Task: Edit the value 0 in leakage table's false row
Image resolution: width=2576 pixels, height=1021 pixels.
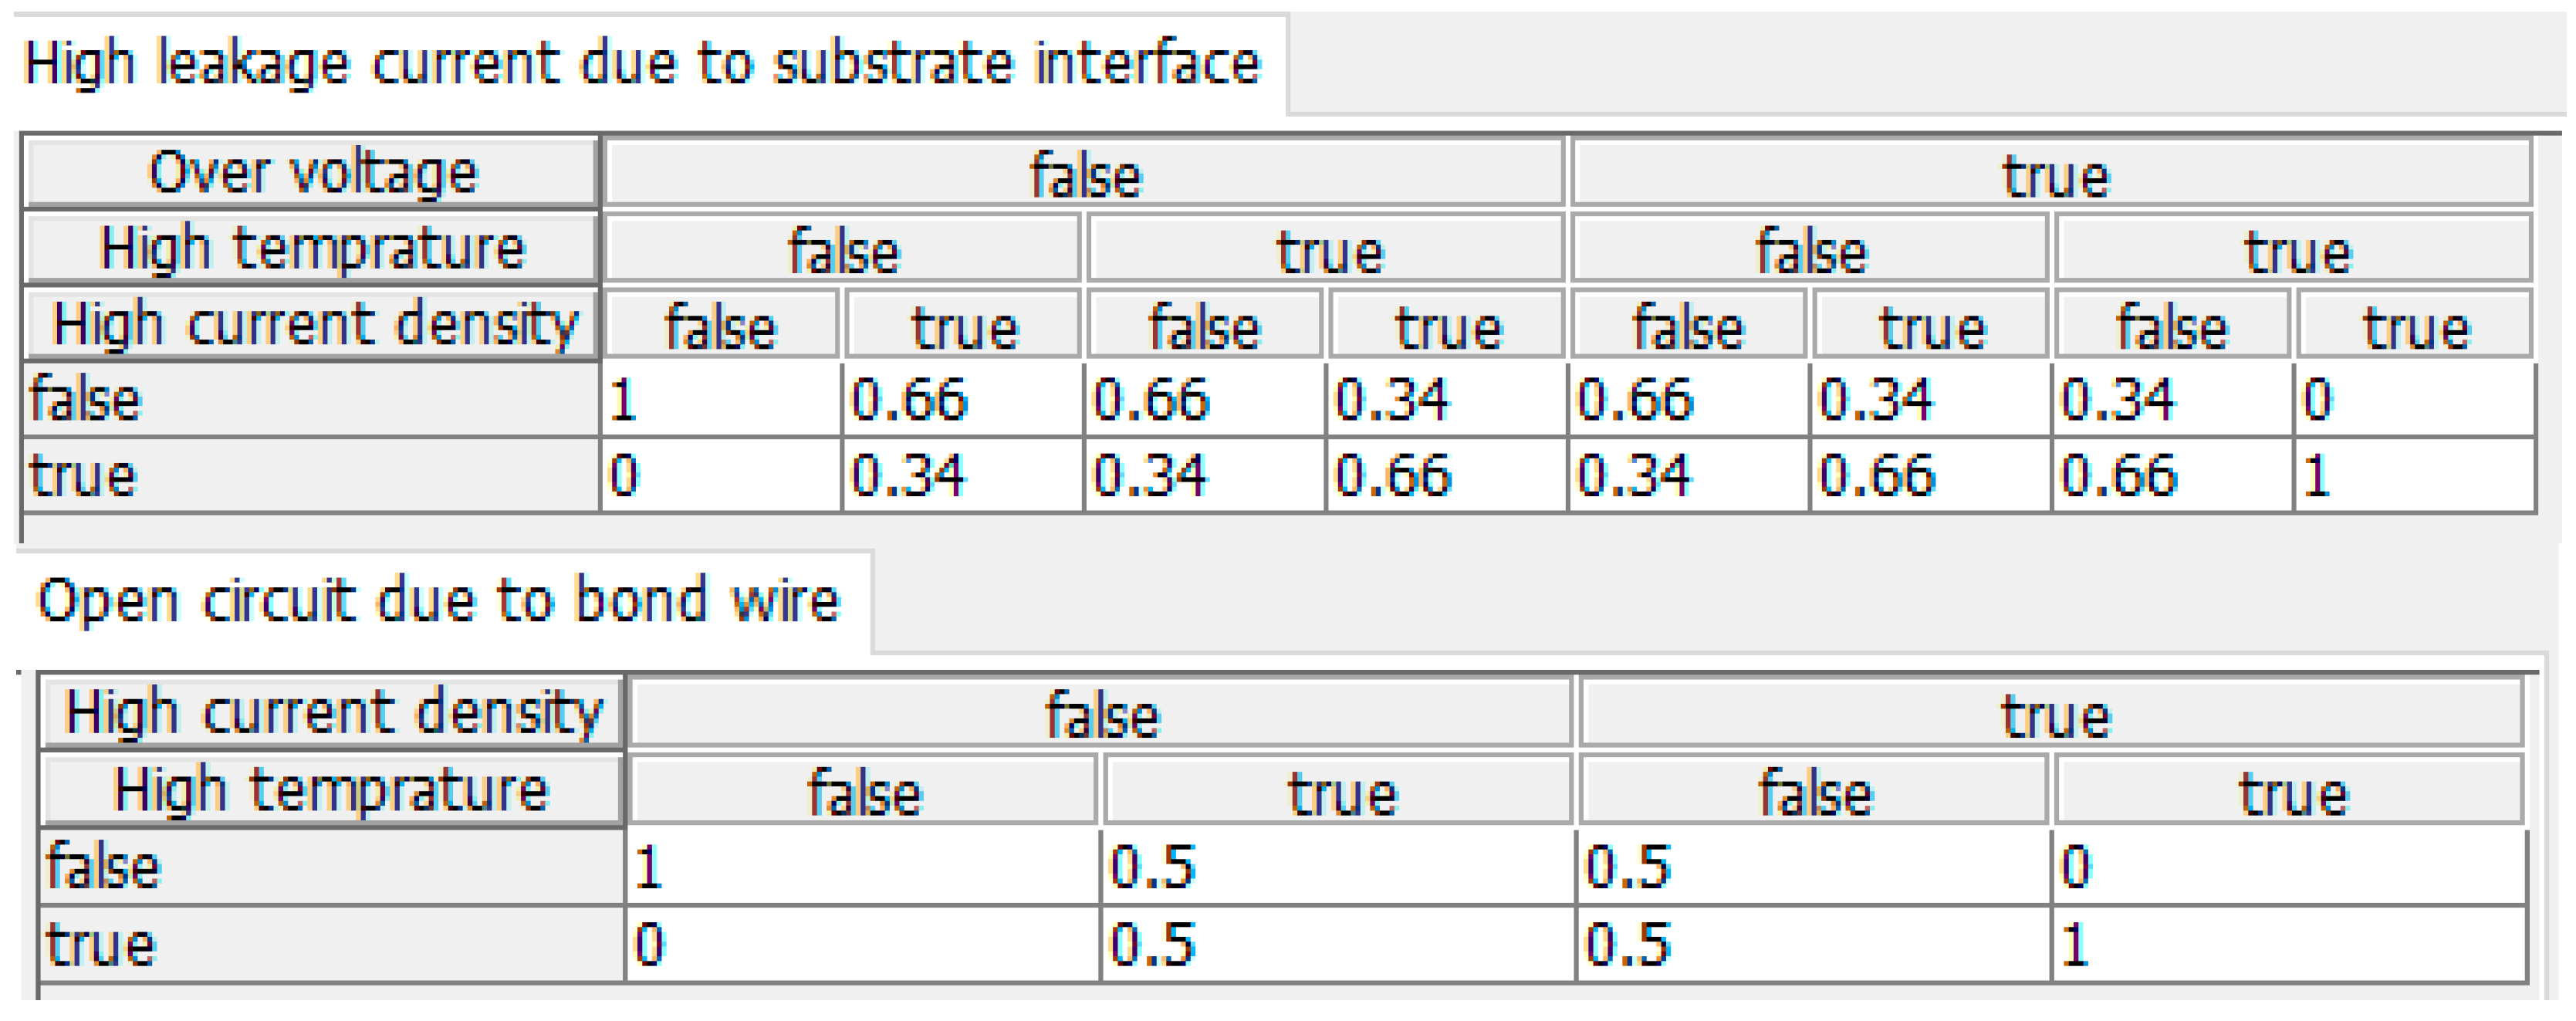Action: click(2414, 399)
